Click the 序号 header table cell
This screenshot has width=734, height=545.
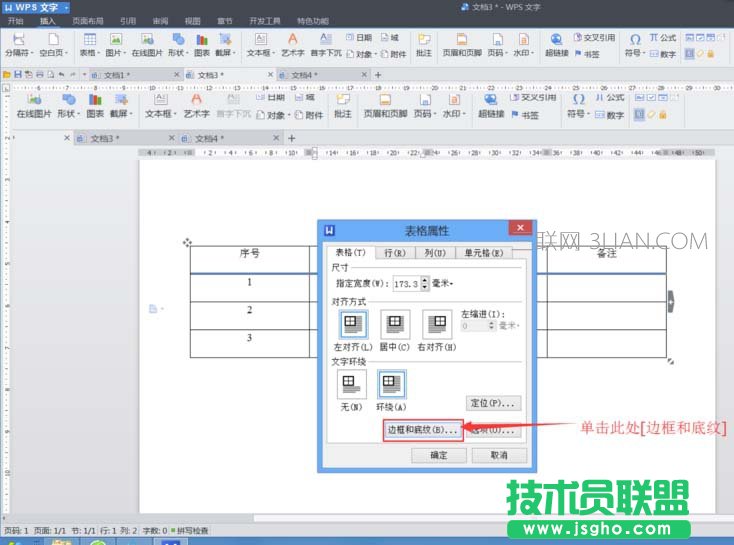tap(250, 259)
